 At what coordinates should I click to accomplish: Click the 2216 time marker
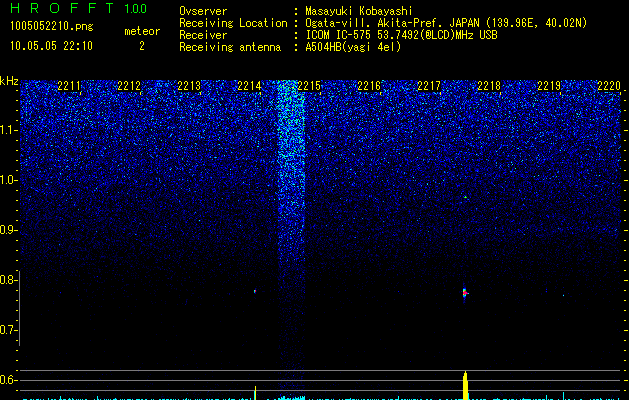(369, 86)
